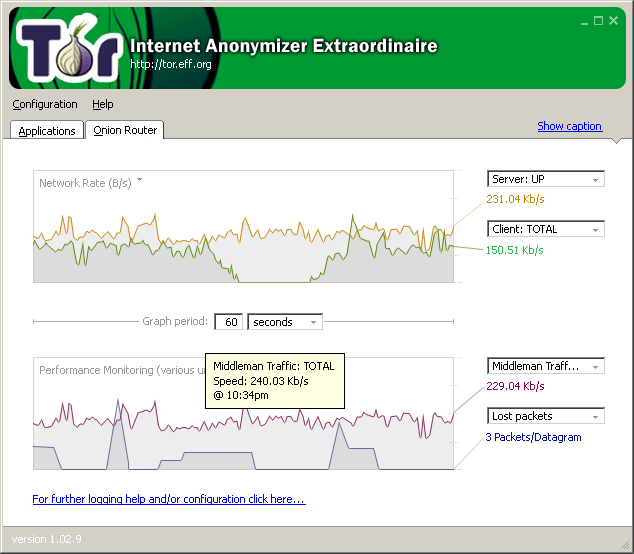Screen dimensions: 634x554
Task: Expand the Client: TOTAL dropdown
Action: tap(546, 229)
